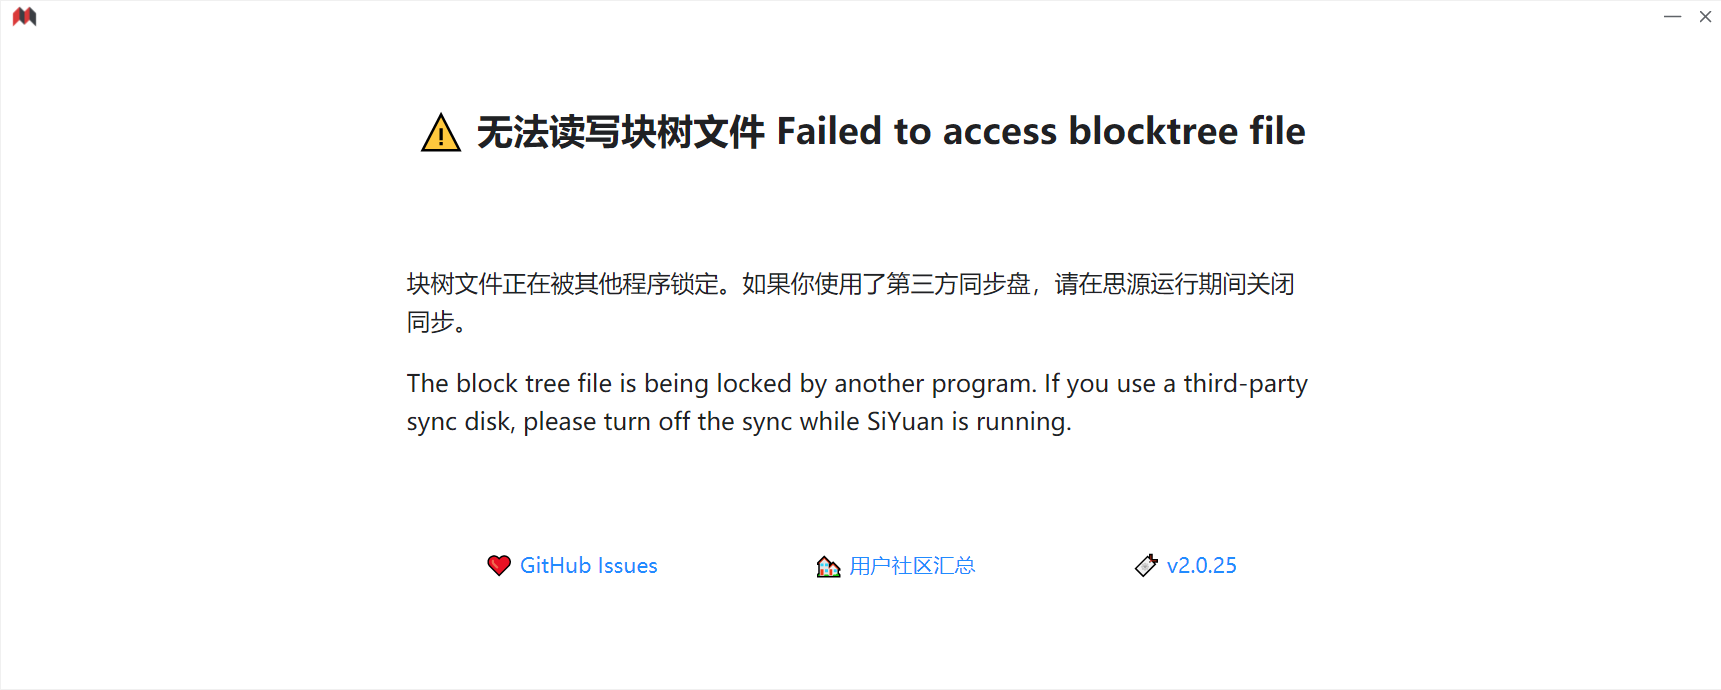The image size is (1721, 690).
Task: Close the blocktree error window
Action: (1705, 17)
